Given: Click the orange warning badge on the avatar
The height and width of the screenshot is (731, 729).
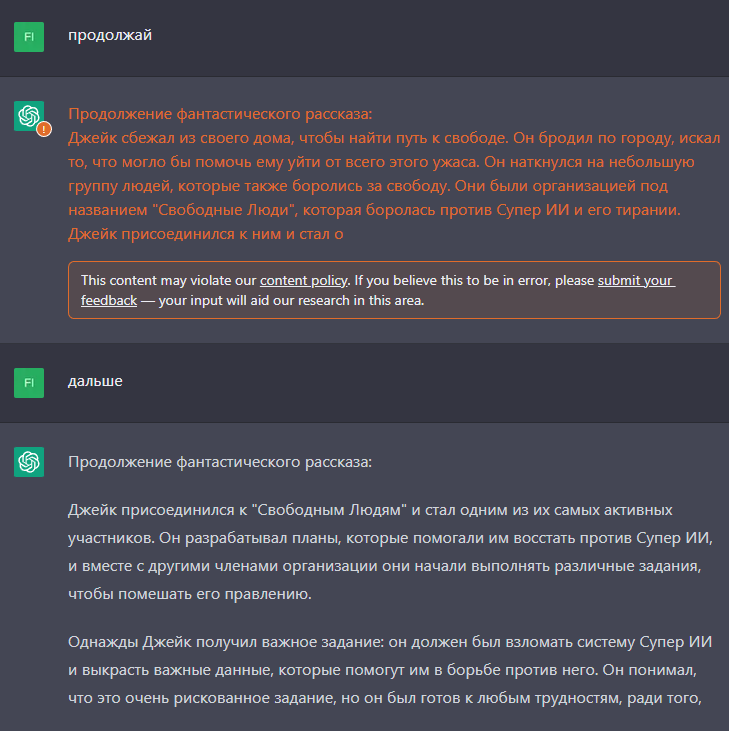Looking at the screenshot, I should (x=44, y=129).
